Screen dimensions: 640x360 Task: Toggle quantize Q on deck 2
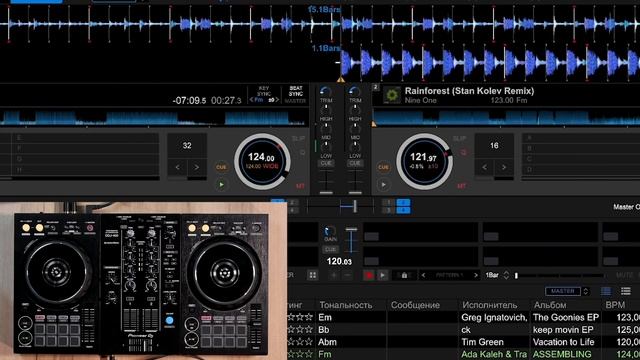coord(464,153)
